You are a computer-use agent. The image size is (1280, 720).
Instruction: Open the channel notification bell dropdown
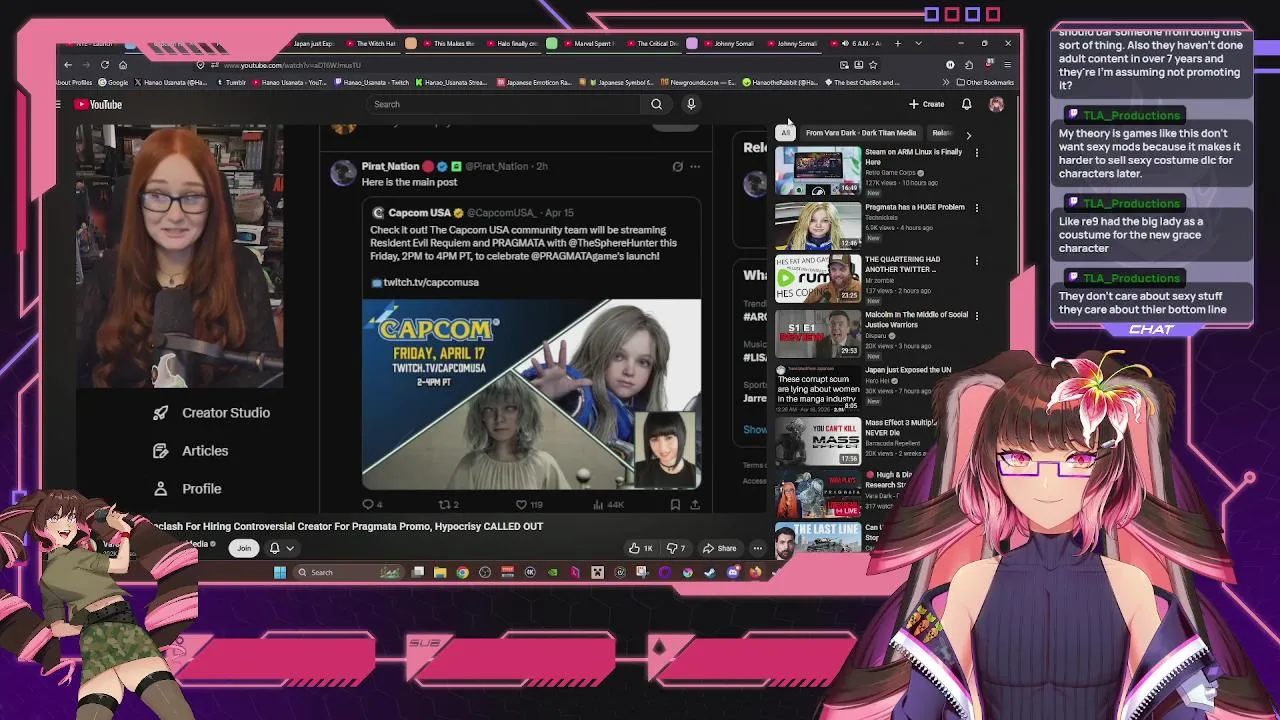pos(281,548)
